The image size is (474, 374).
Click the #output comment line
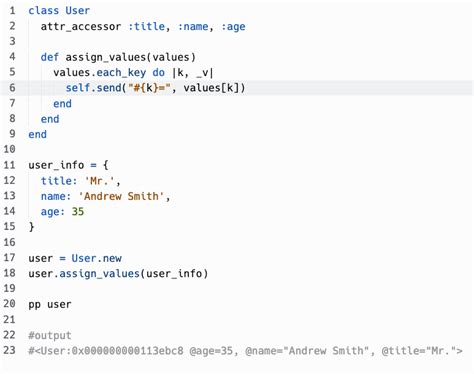[x=50, y=335]
